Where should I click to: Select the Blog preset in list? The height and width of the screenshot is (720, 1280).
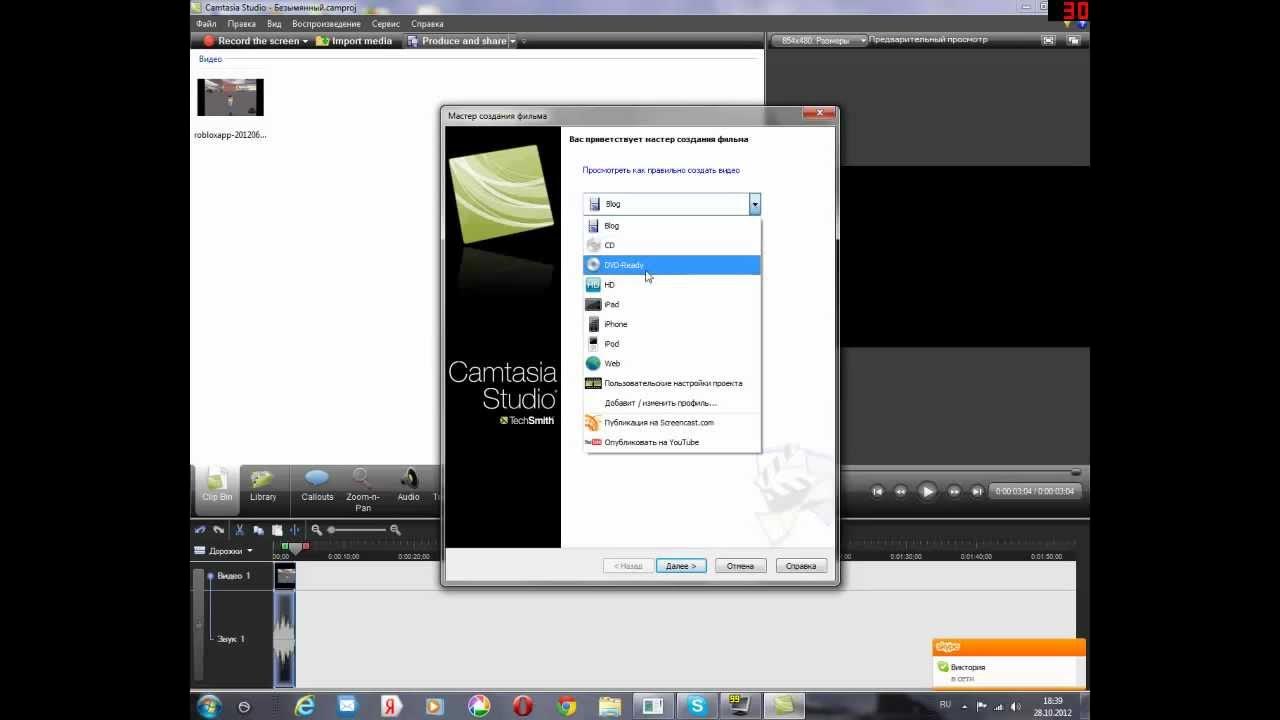click(672, 226)
